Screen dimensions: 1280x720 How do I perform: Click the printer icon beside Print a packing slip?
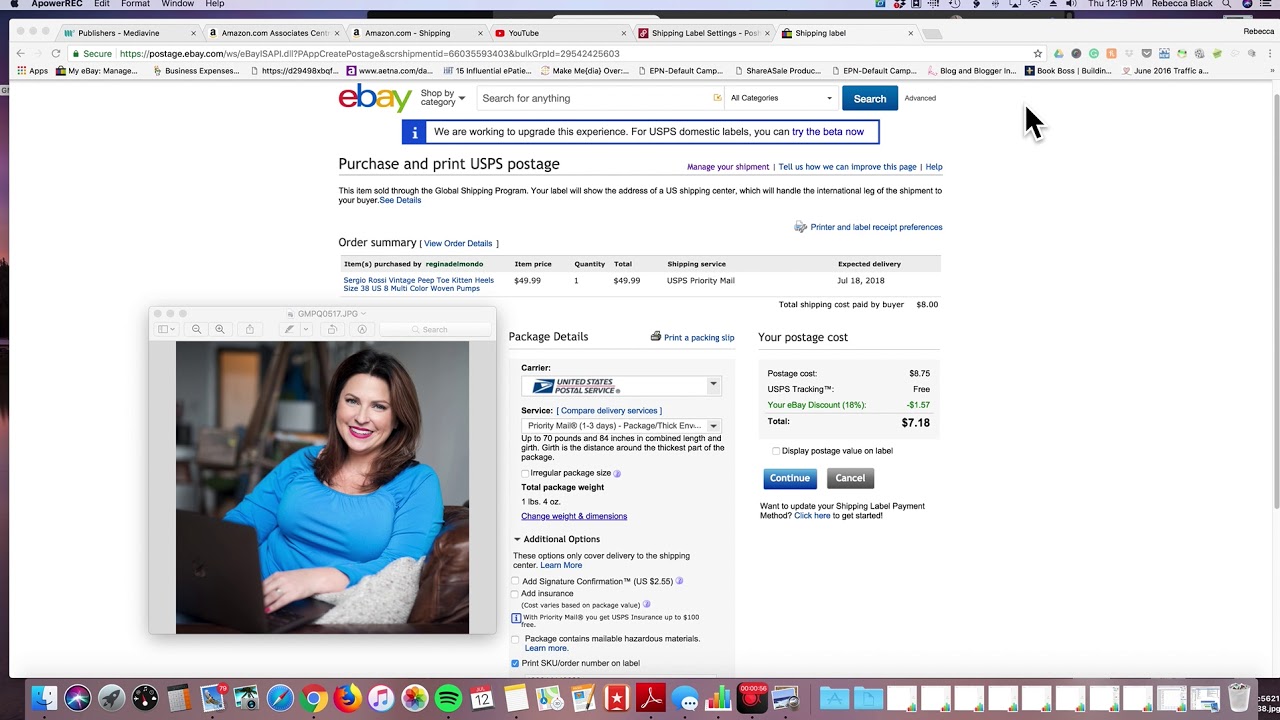656,337
